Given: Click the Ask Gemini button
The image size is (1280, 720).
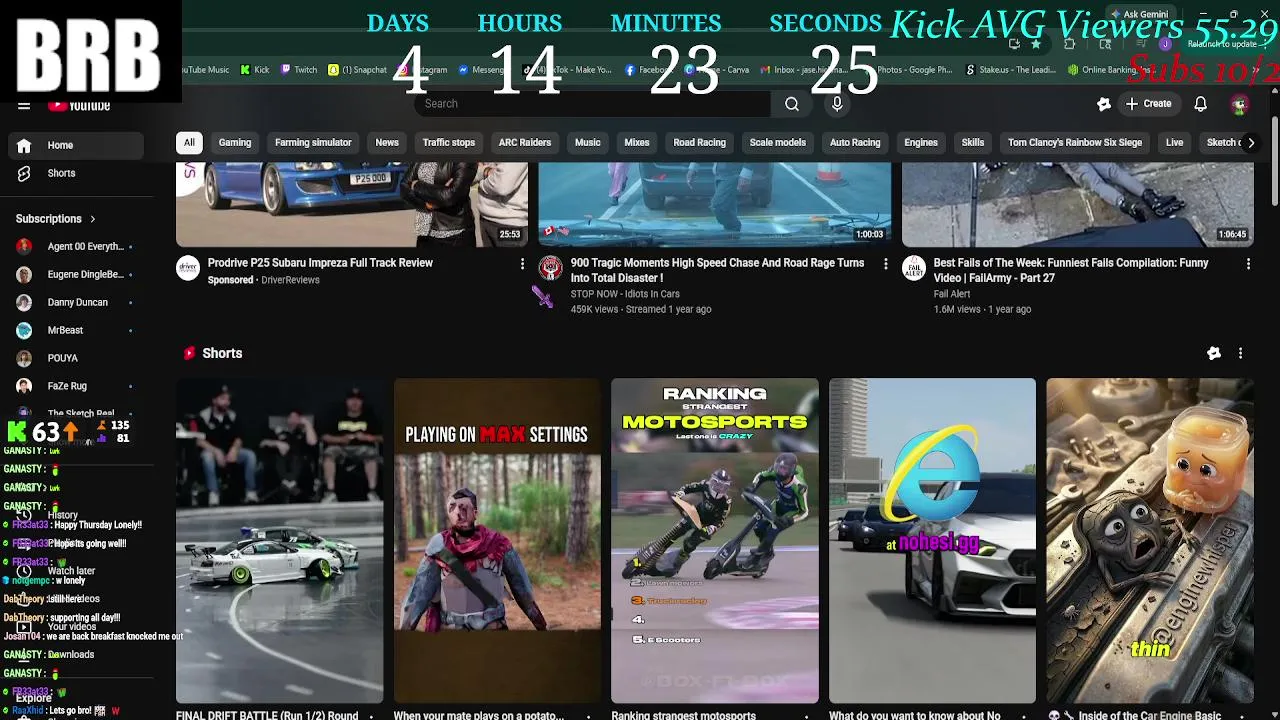Looking at the screenshot, I should tap(1139, 15).
